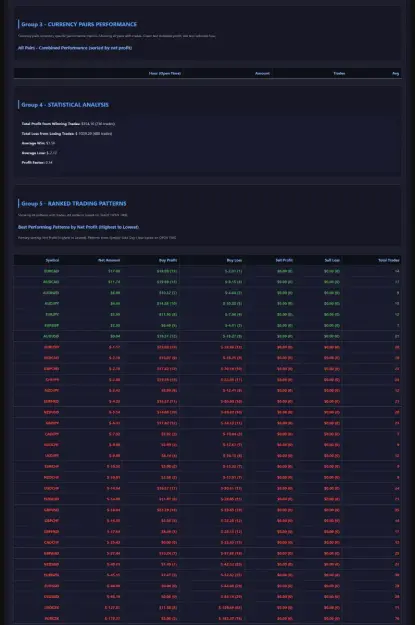Select the Total Loss from Losing Trades line
Viewport: 415px width, 625px height.
pyautogui.click(x=67, y=134)
